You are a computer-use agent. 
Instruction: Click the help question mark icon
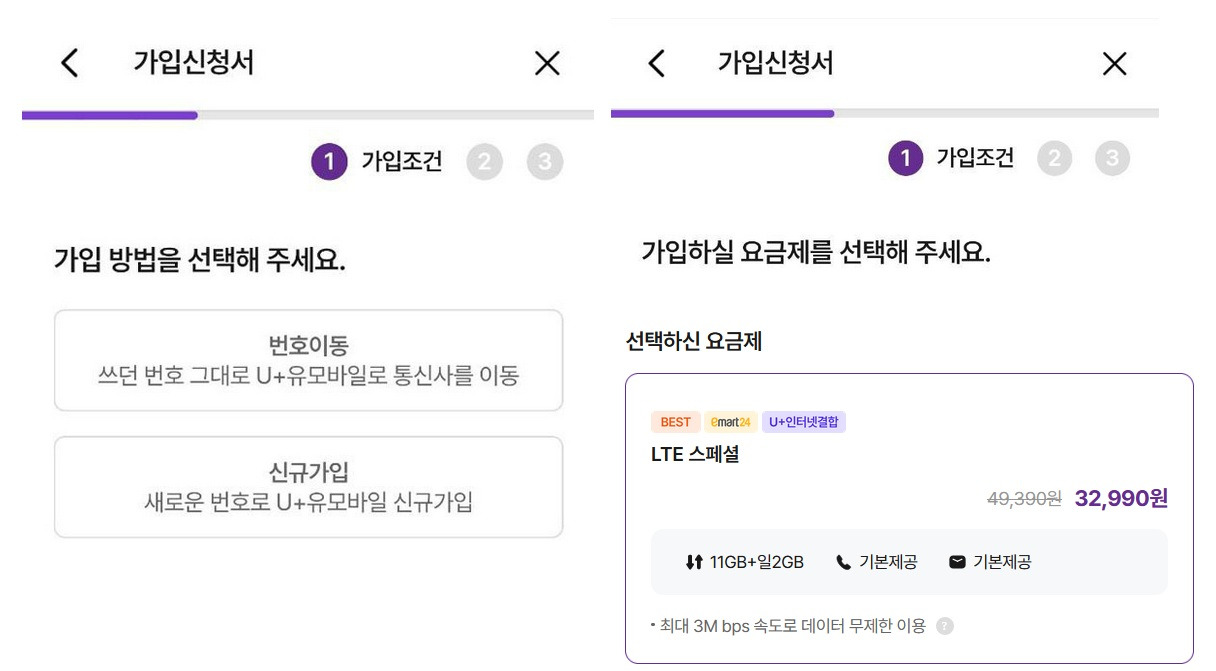click(x=945, y=626)
